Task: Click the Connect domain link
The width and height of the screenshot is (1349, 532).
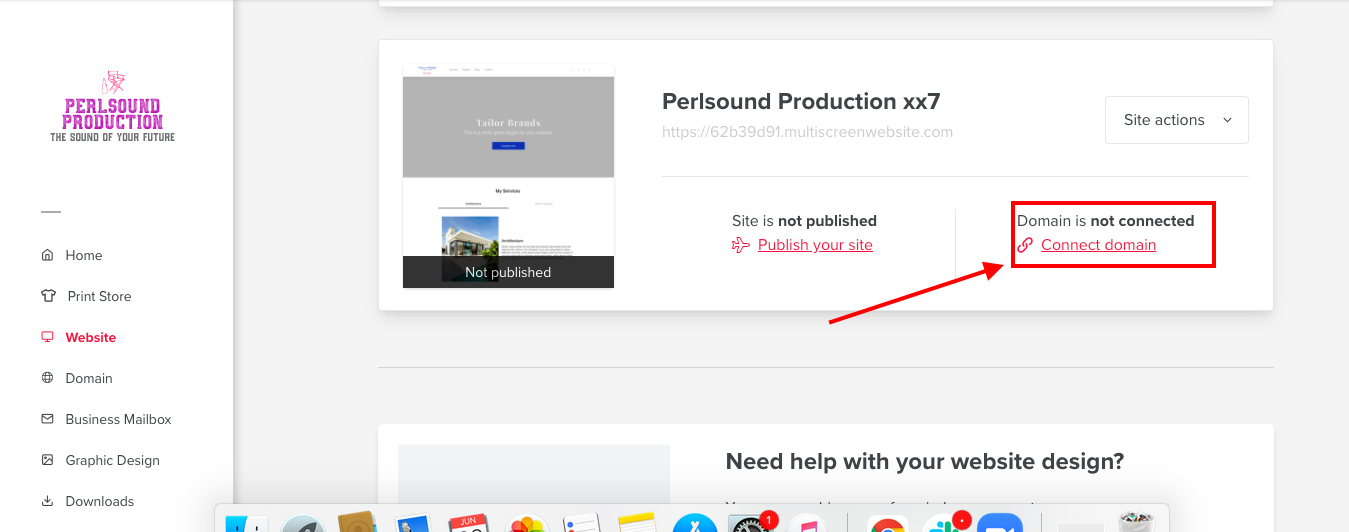Action: [x=1098, y=245]
